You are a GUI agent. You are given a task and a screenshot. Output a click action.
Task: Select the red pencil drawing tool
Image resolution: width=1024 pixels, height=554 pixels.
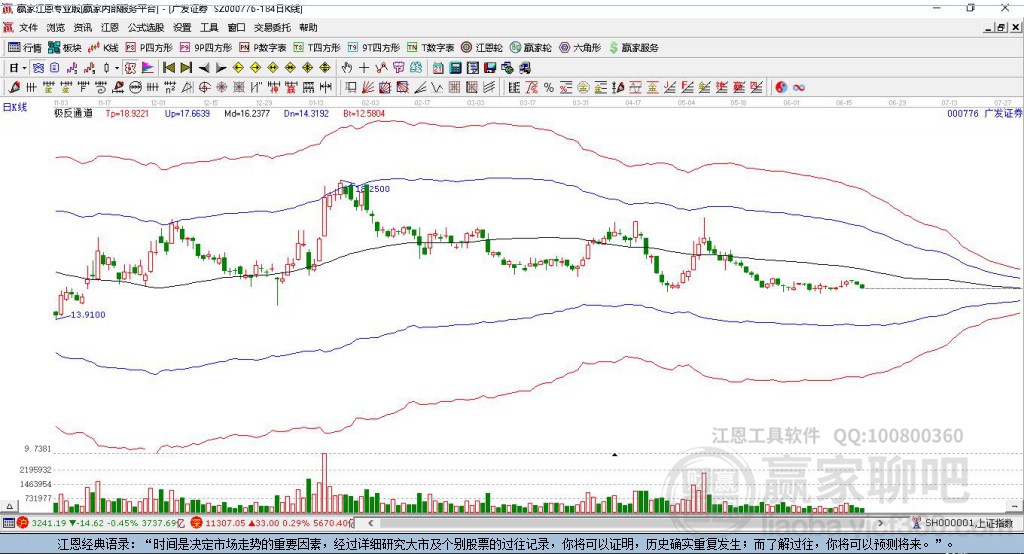pyautogui.click(x=14, y=88)
